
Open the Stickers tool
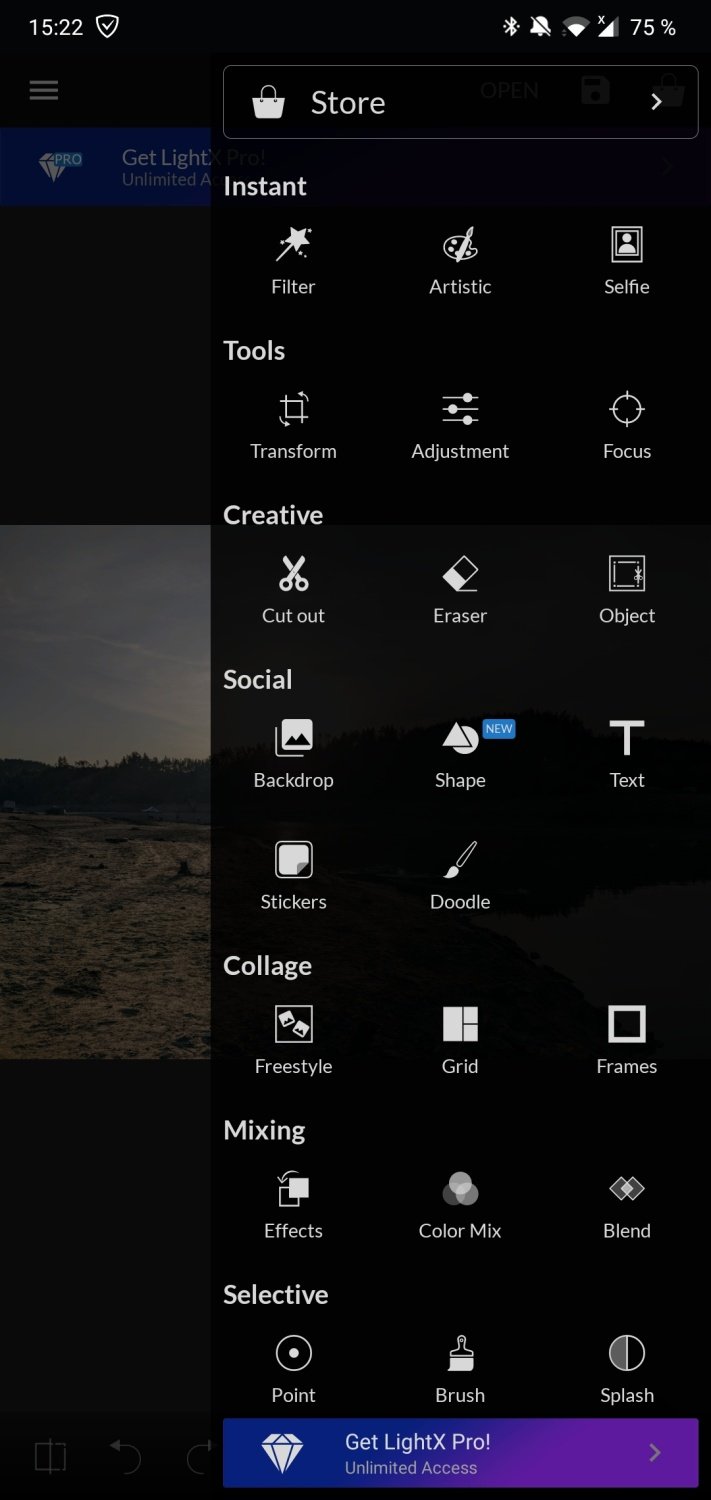pyautogui.click(x=293, y=876)
